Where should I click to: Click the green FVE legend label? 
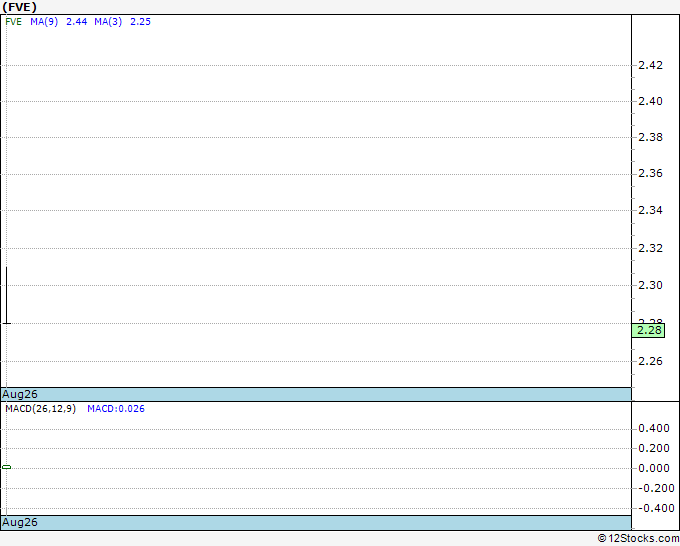13,22
